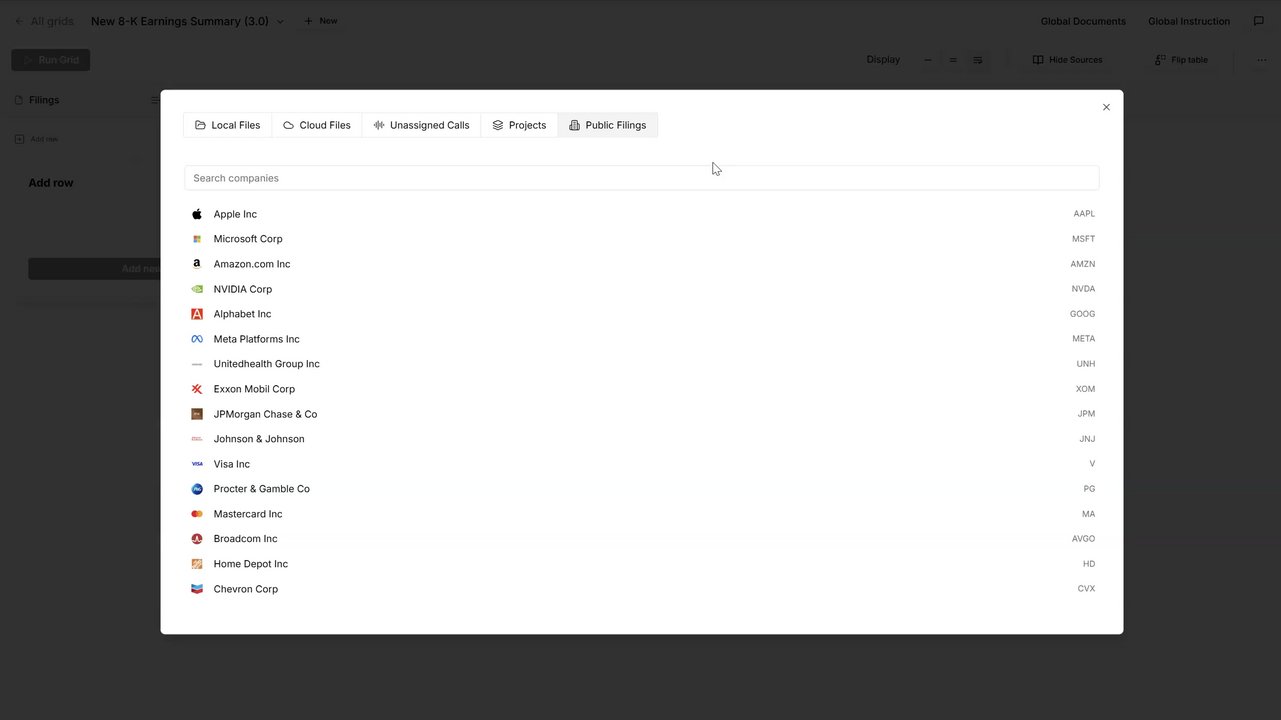The height and width of the screenshot is (720, 1281).
Task: Click the Meta Platforms logo icon
Action: click(x=197, y=339)
